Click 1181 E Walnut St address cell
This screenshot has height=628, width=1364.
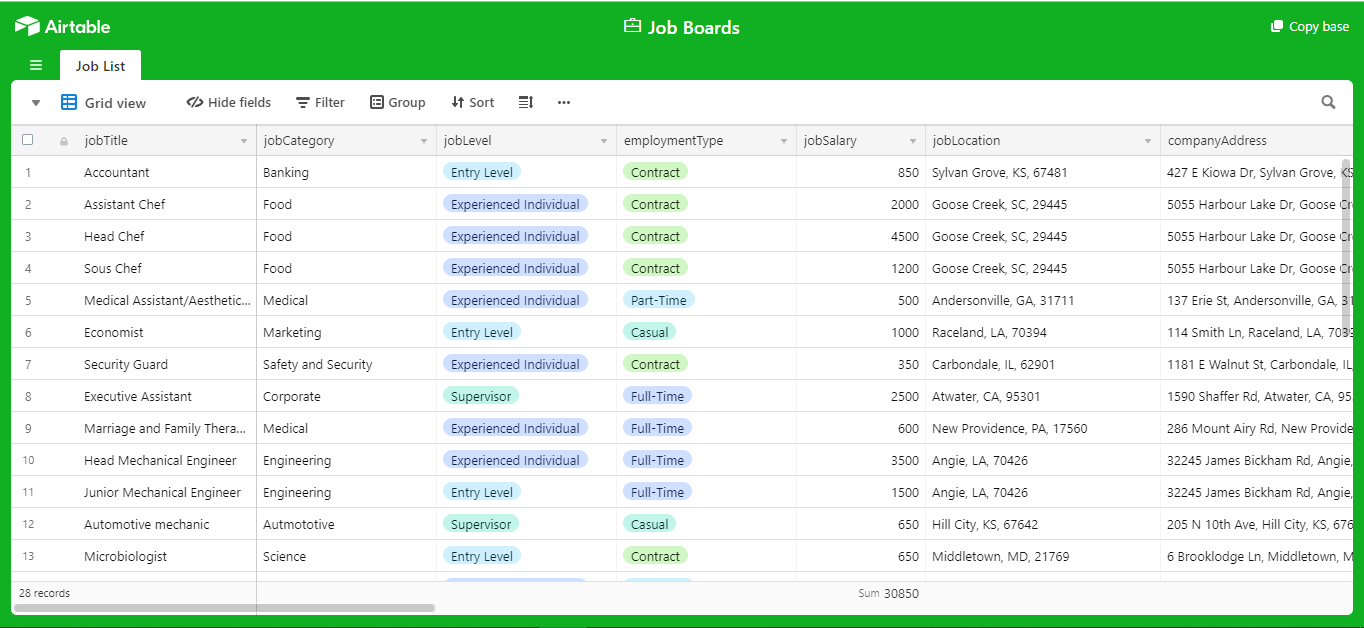(1256, 364)
